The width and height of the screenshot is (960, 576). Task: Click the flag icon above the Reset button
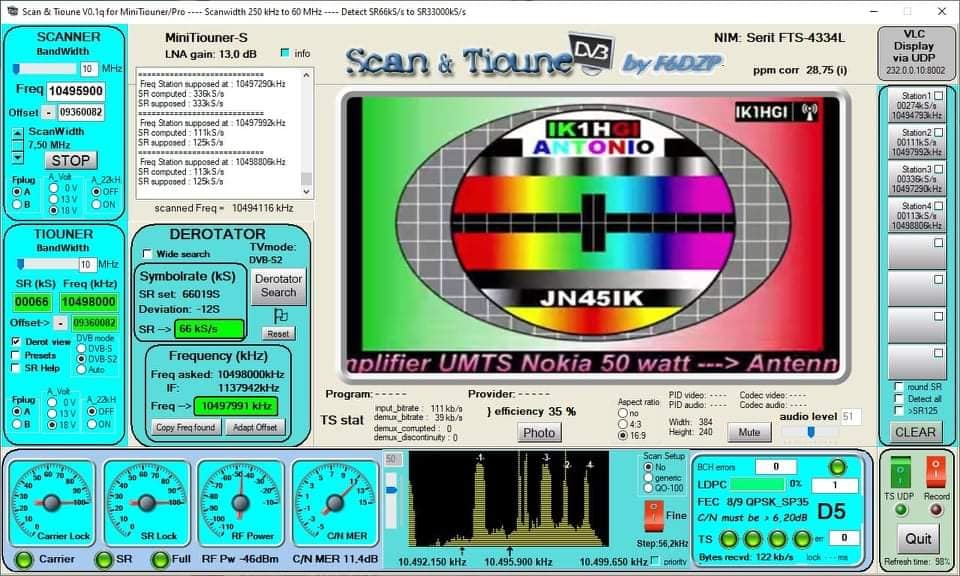click(x=280, y=316)
